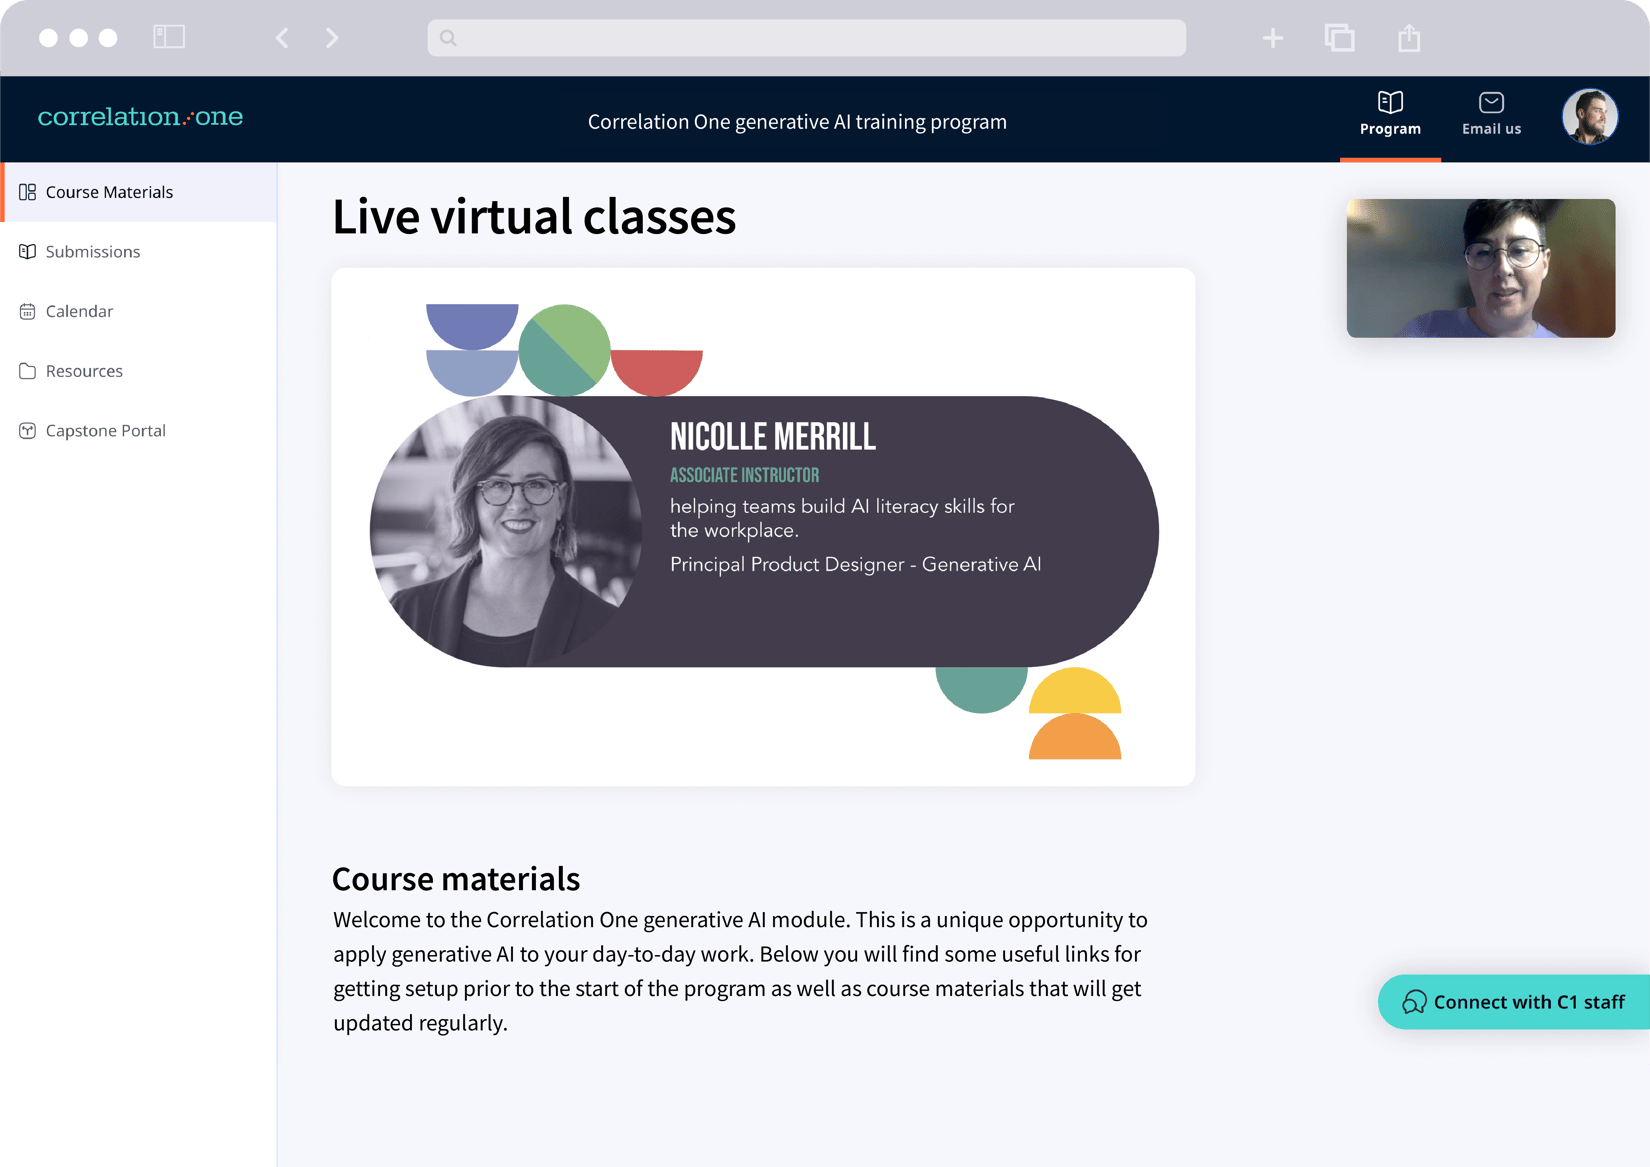1650x1167 pixels.
Task: Click the correlation one logo
Action: coord(140,117)
